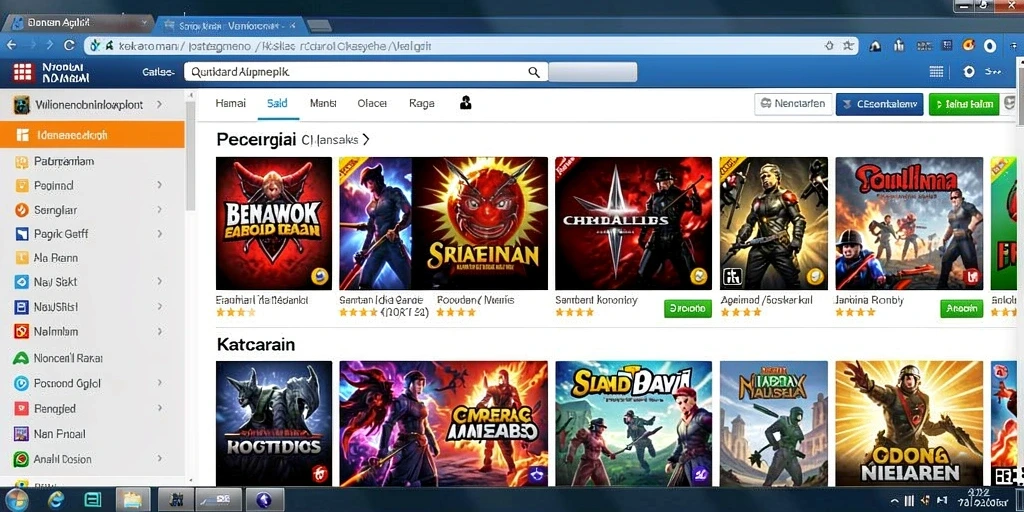This screenshot has height=512, width=1024.
Task: Open the home icon in the browser toolbar
Action: tap(876, 46)
